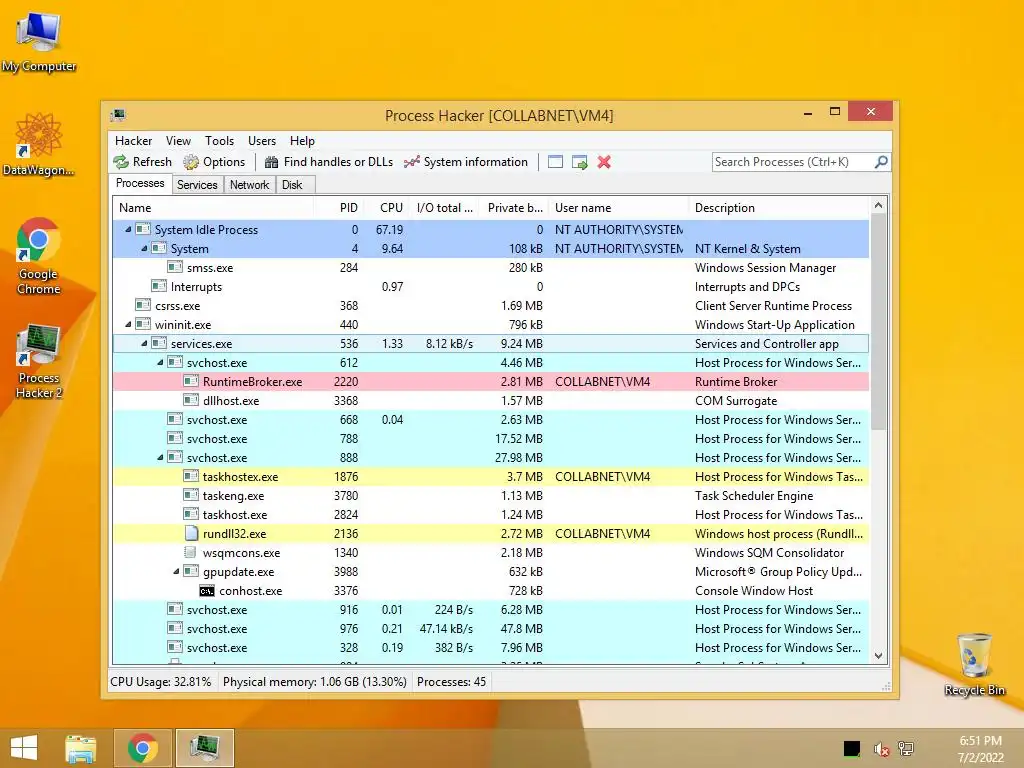
Task: Click the muted volume tray icon
Action: pos(881,749)
